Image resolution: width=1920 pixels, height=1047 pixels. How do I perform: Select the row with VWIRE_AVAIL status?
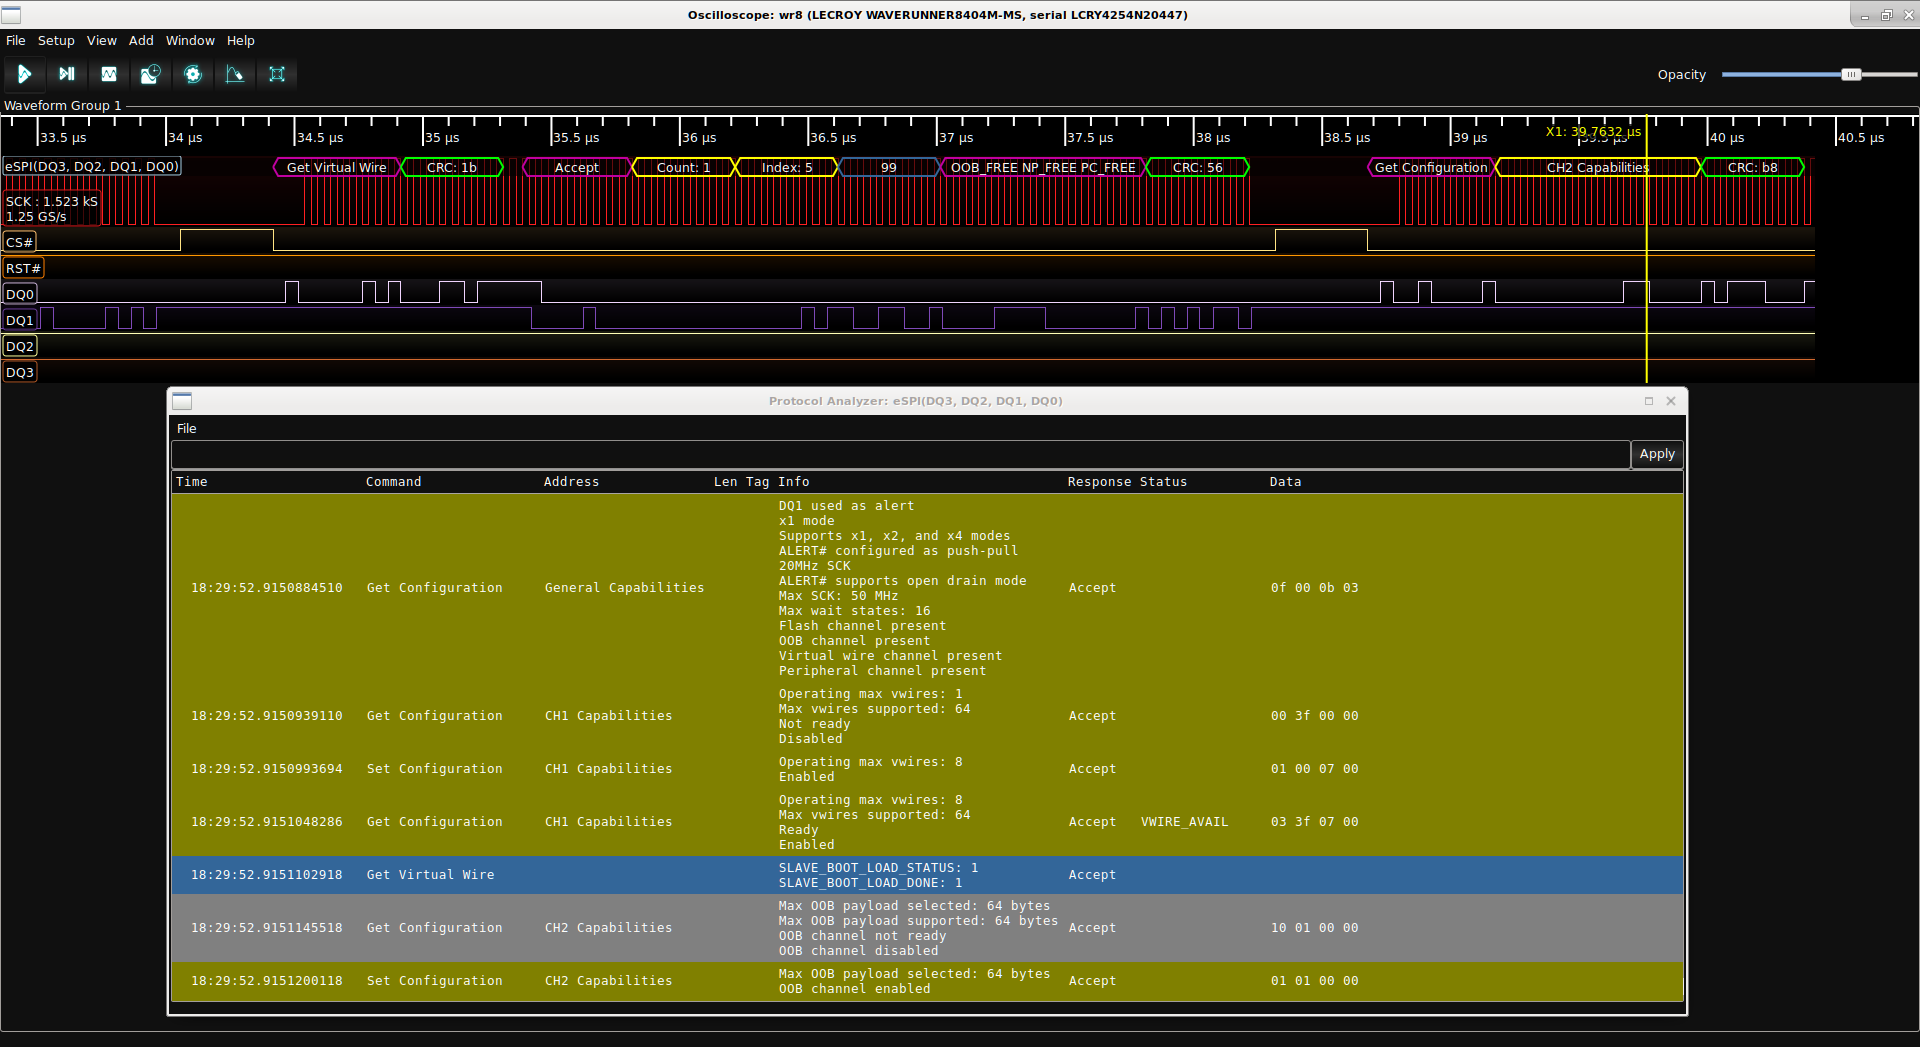pos(927,822)
